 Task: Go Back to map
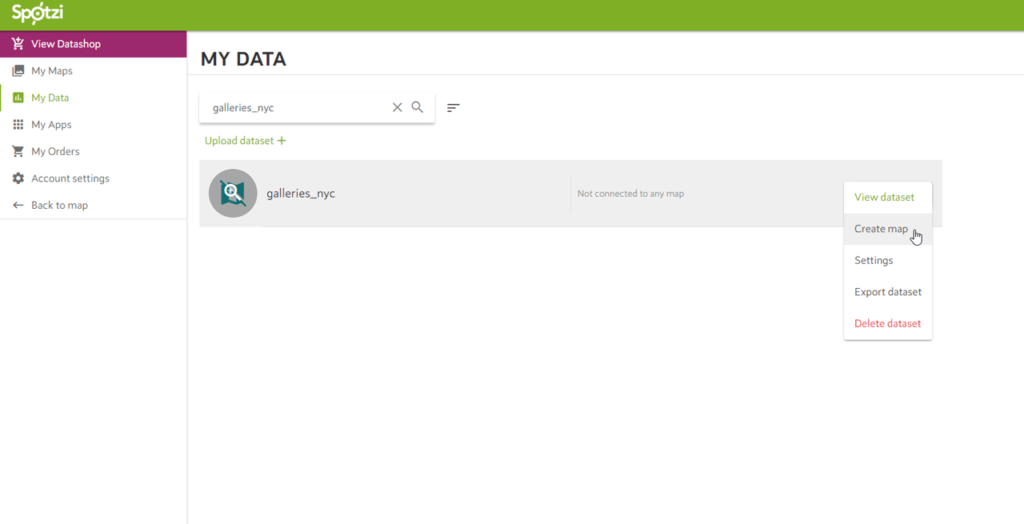[x=93, y=205]
